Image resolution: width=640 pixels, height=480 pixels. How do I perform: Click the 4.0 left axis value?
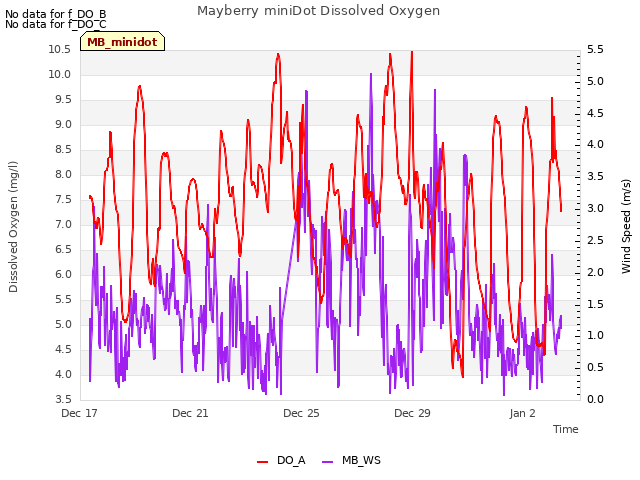pos(63,374)
